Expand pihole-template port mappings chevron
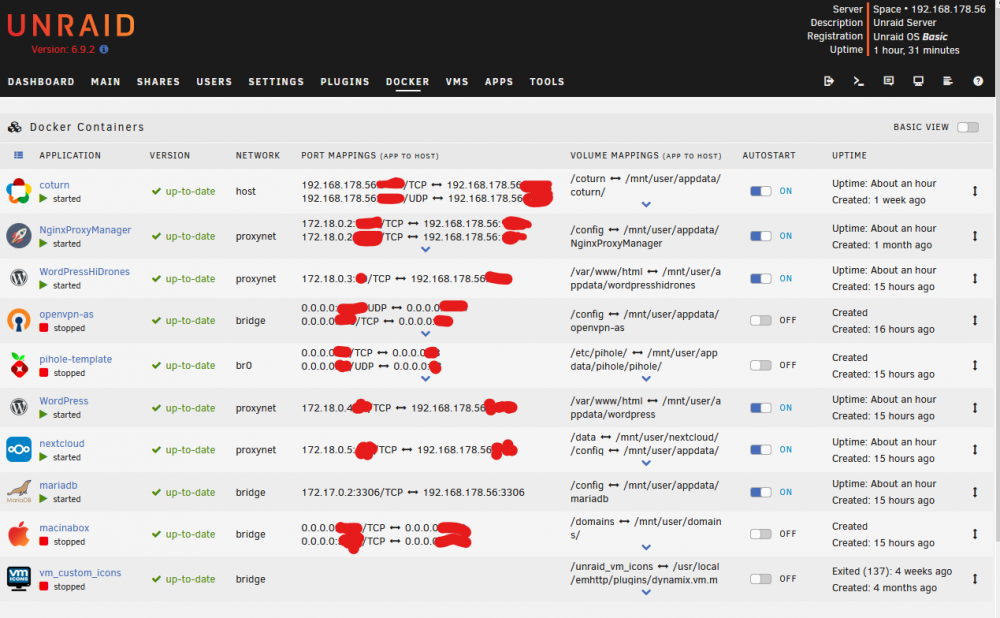This screenshot has height=618, width=1000. click(425, 379)
